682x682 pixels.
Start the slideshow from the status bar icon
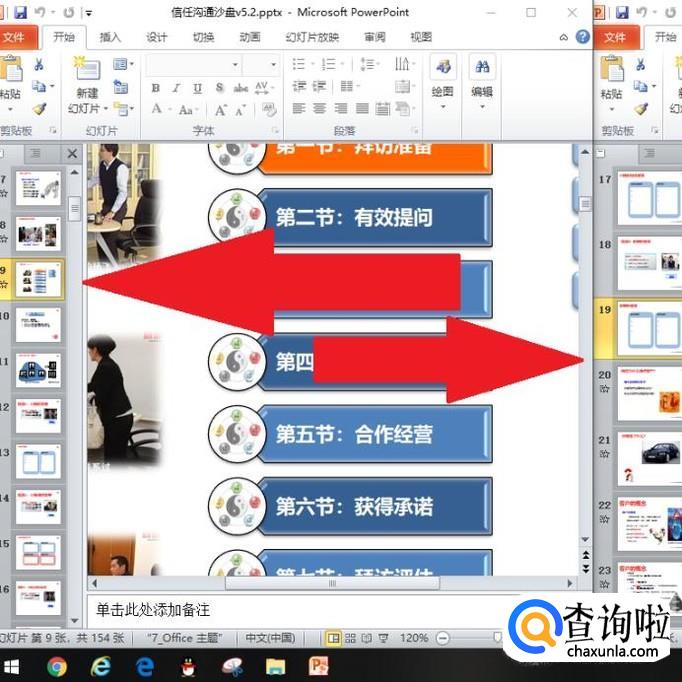point(383,638)
